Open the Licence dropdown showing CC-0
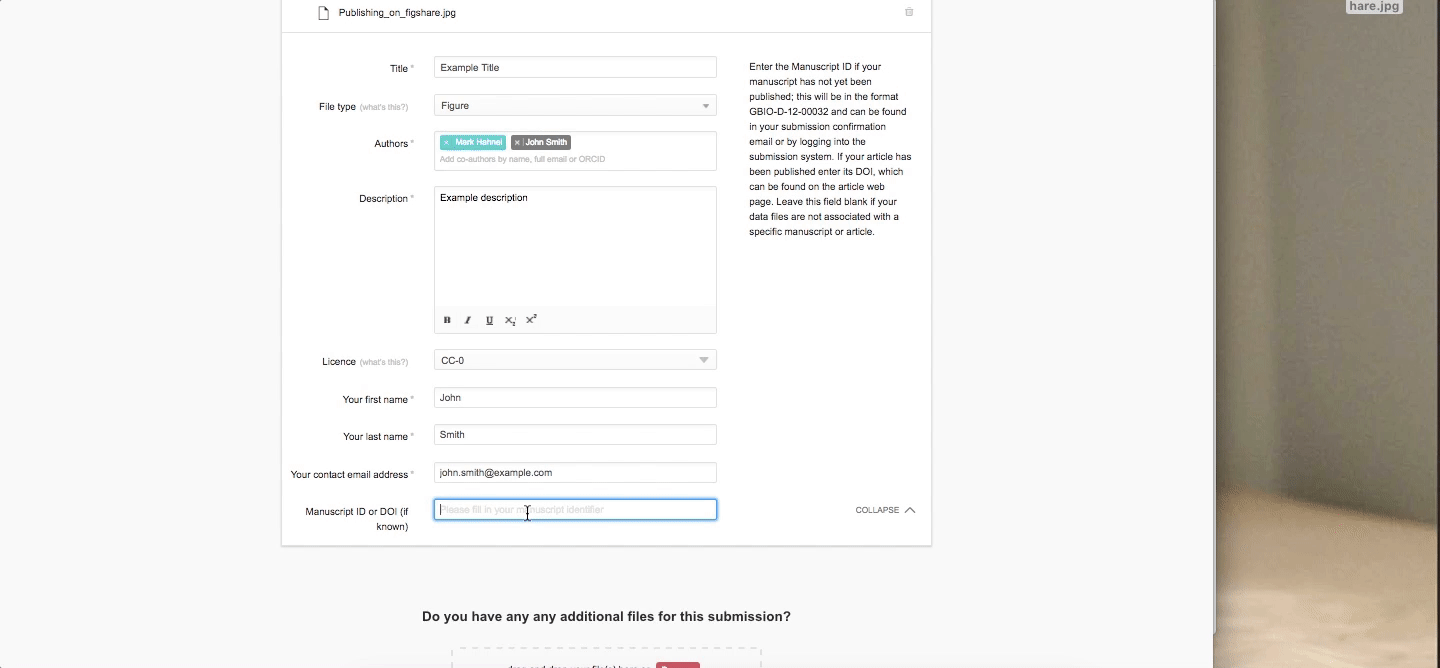 click(575, 360)
